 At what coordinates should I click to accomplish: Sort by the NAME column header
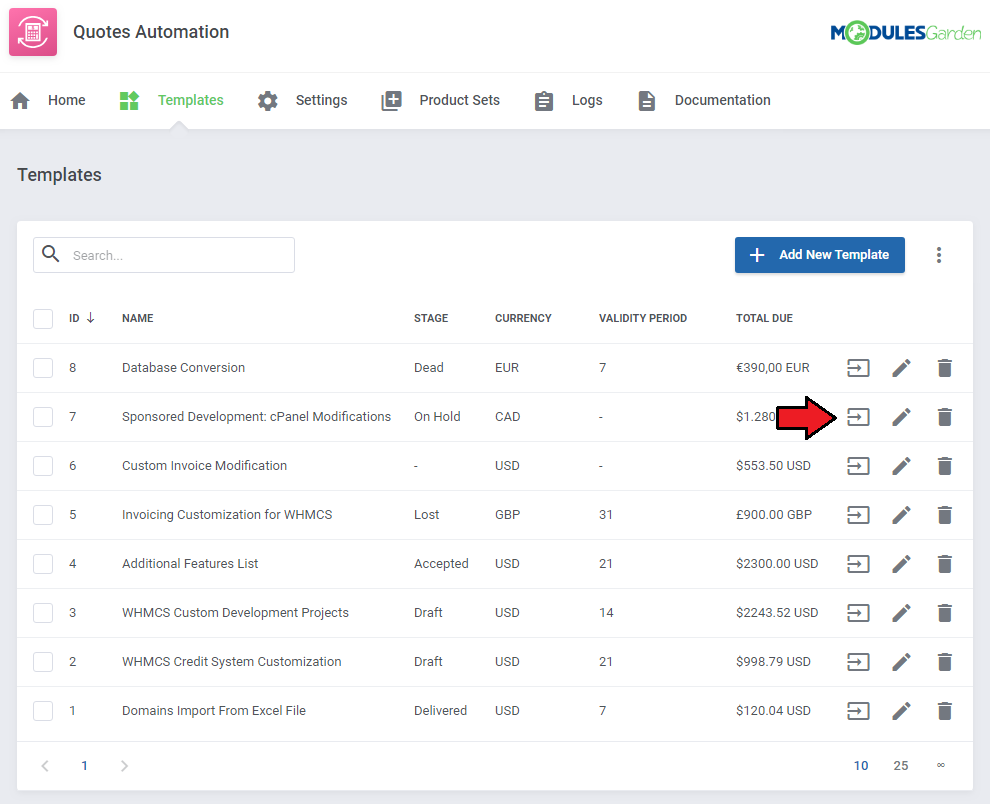tap(138, 318)
